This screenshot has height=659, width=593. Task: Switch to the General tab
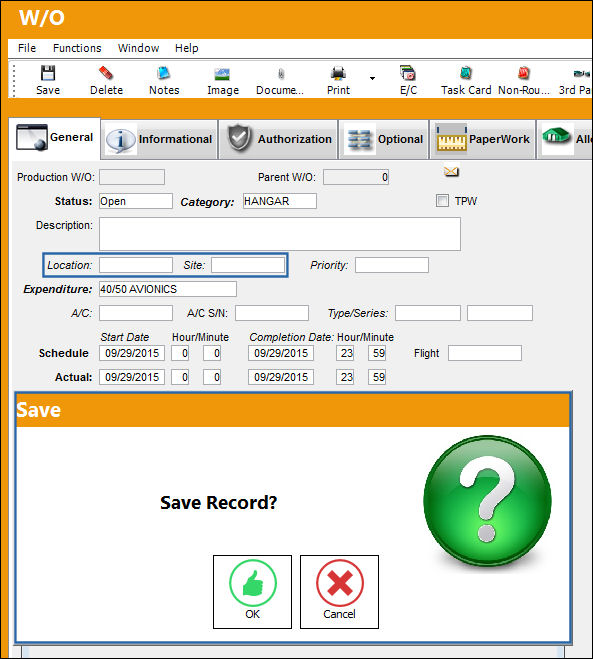click(x=55, y=138)
